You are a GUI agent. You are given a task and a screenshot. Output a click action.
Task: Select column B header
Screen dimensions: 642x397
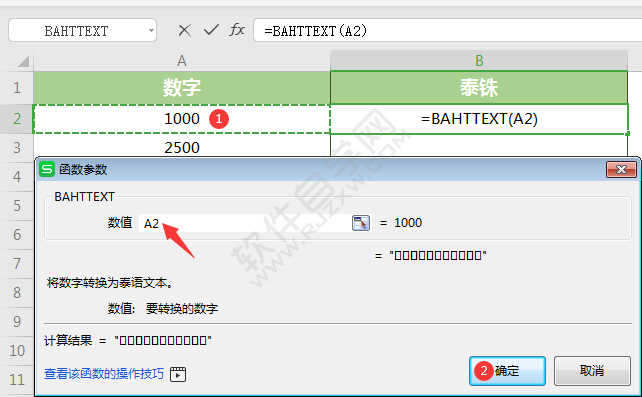(479, 61)
